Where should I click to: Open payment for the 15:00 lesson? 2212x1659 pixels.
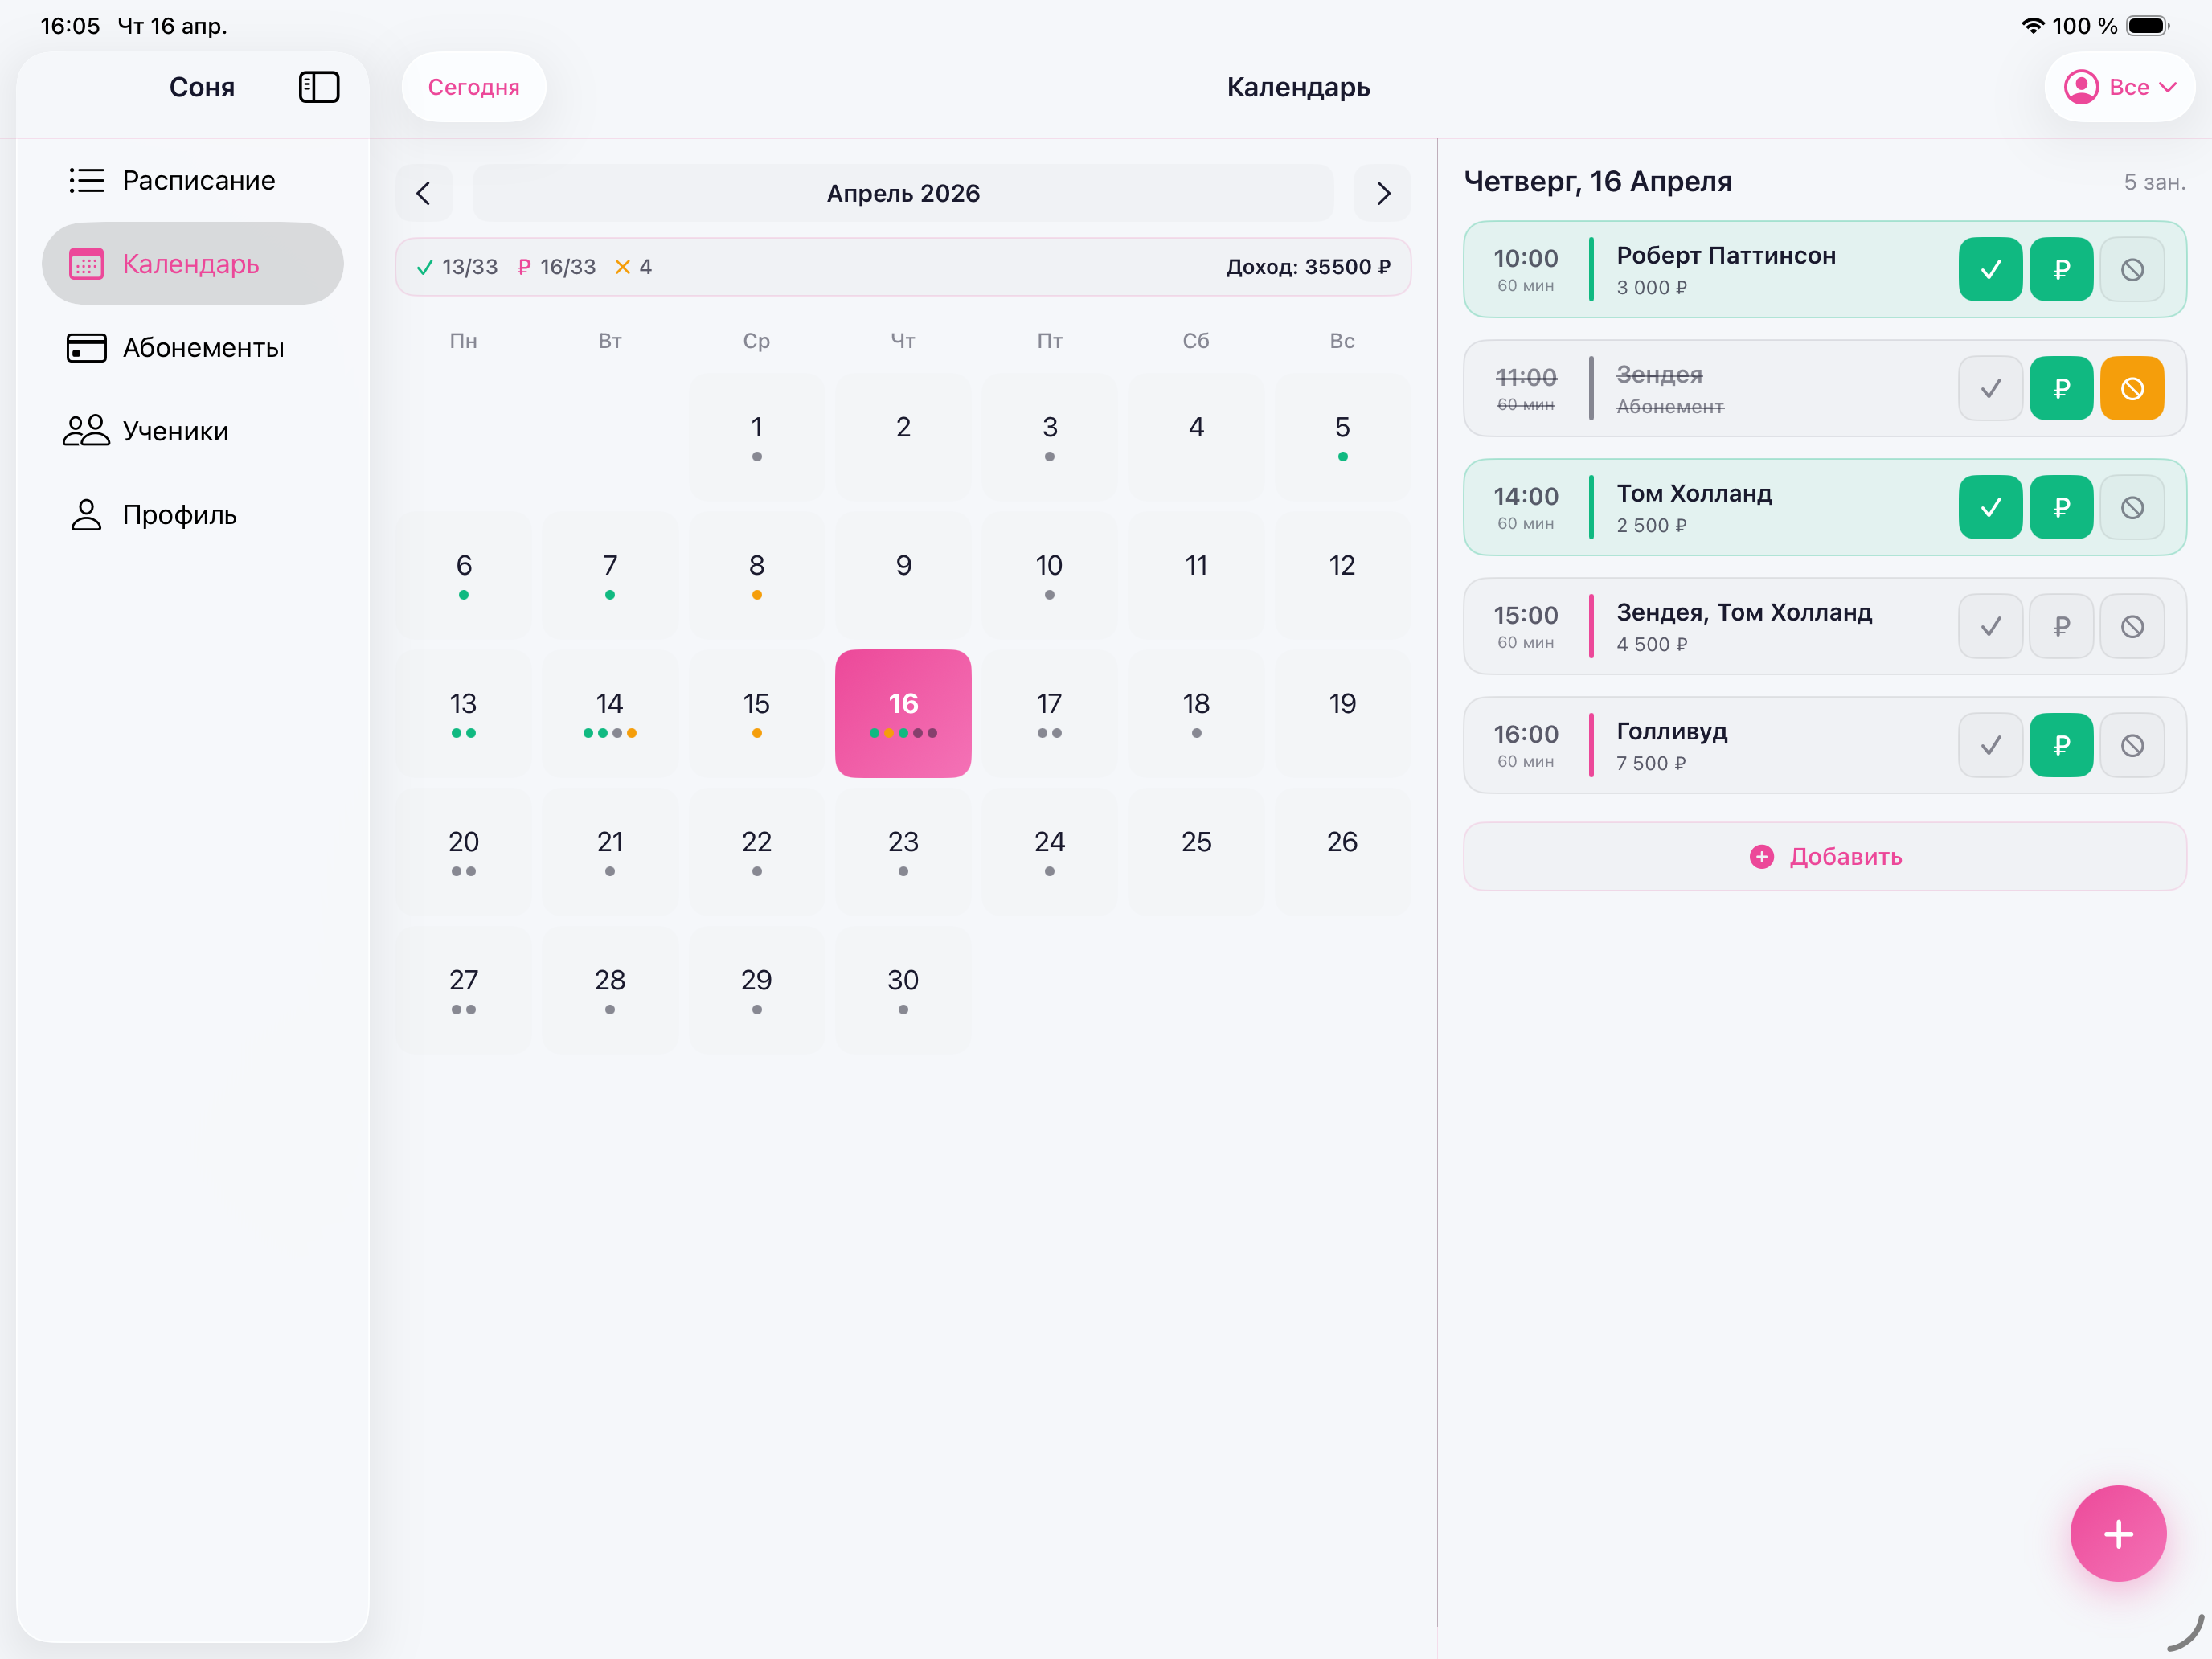[x=2061, y=626]
